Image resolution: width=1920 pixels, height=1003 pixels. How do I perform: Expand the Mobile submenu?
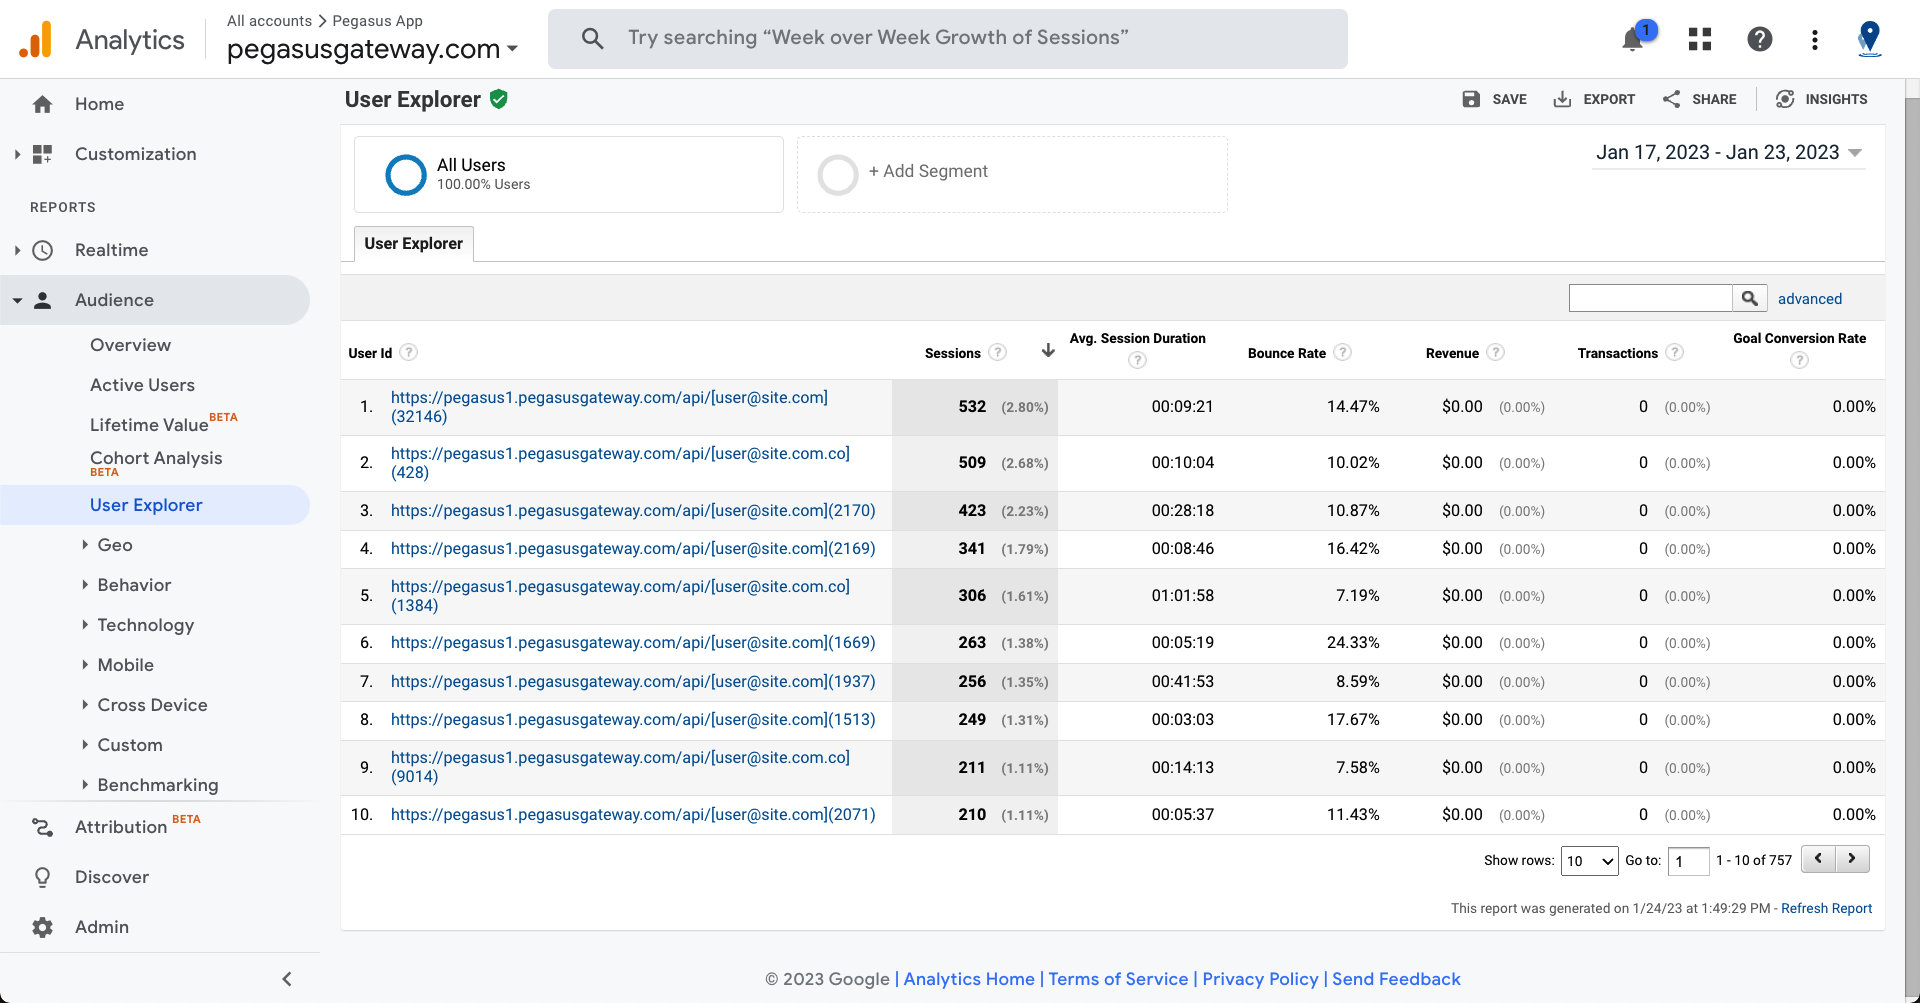[x=85, y=665]
